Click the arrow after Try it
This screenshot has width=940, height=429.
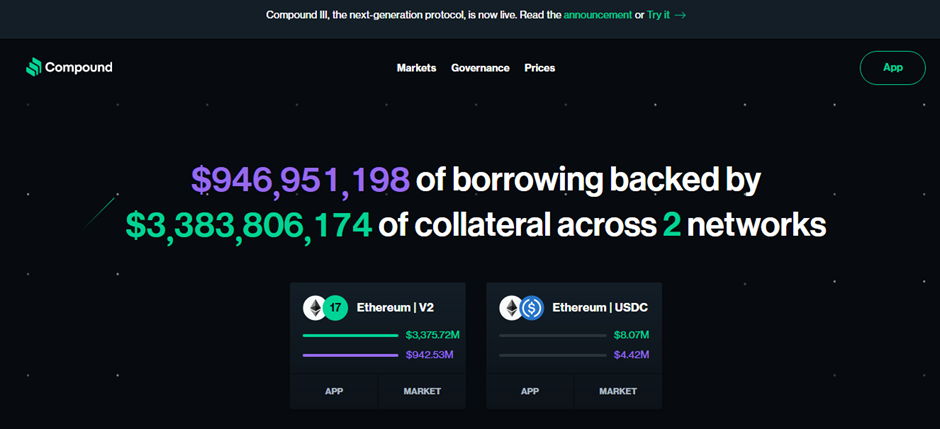coord(680,15)
